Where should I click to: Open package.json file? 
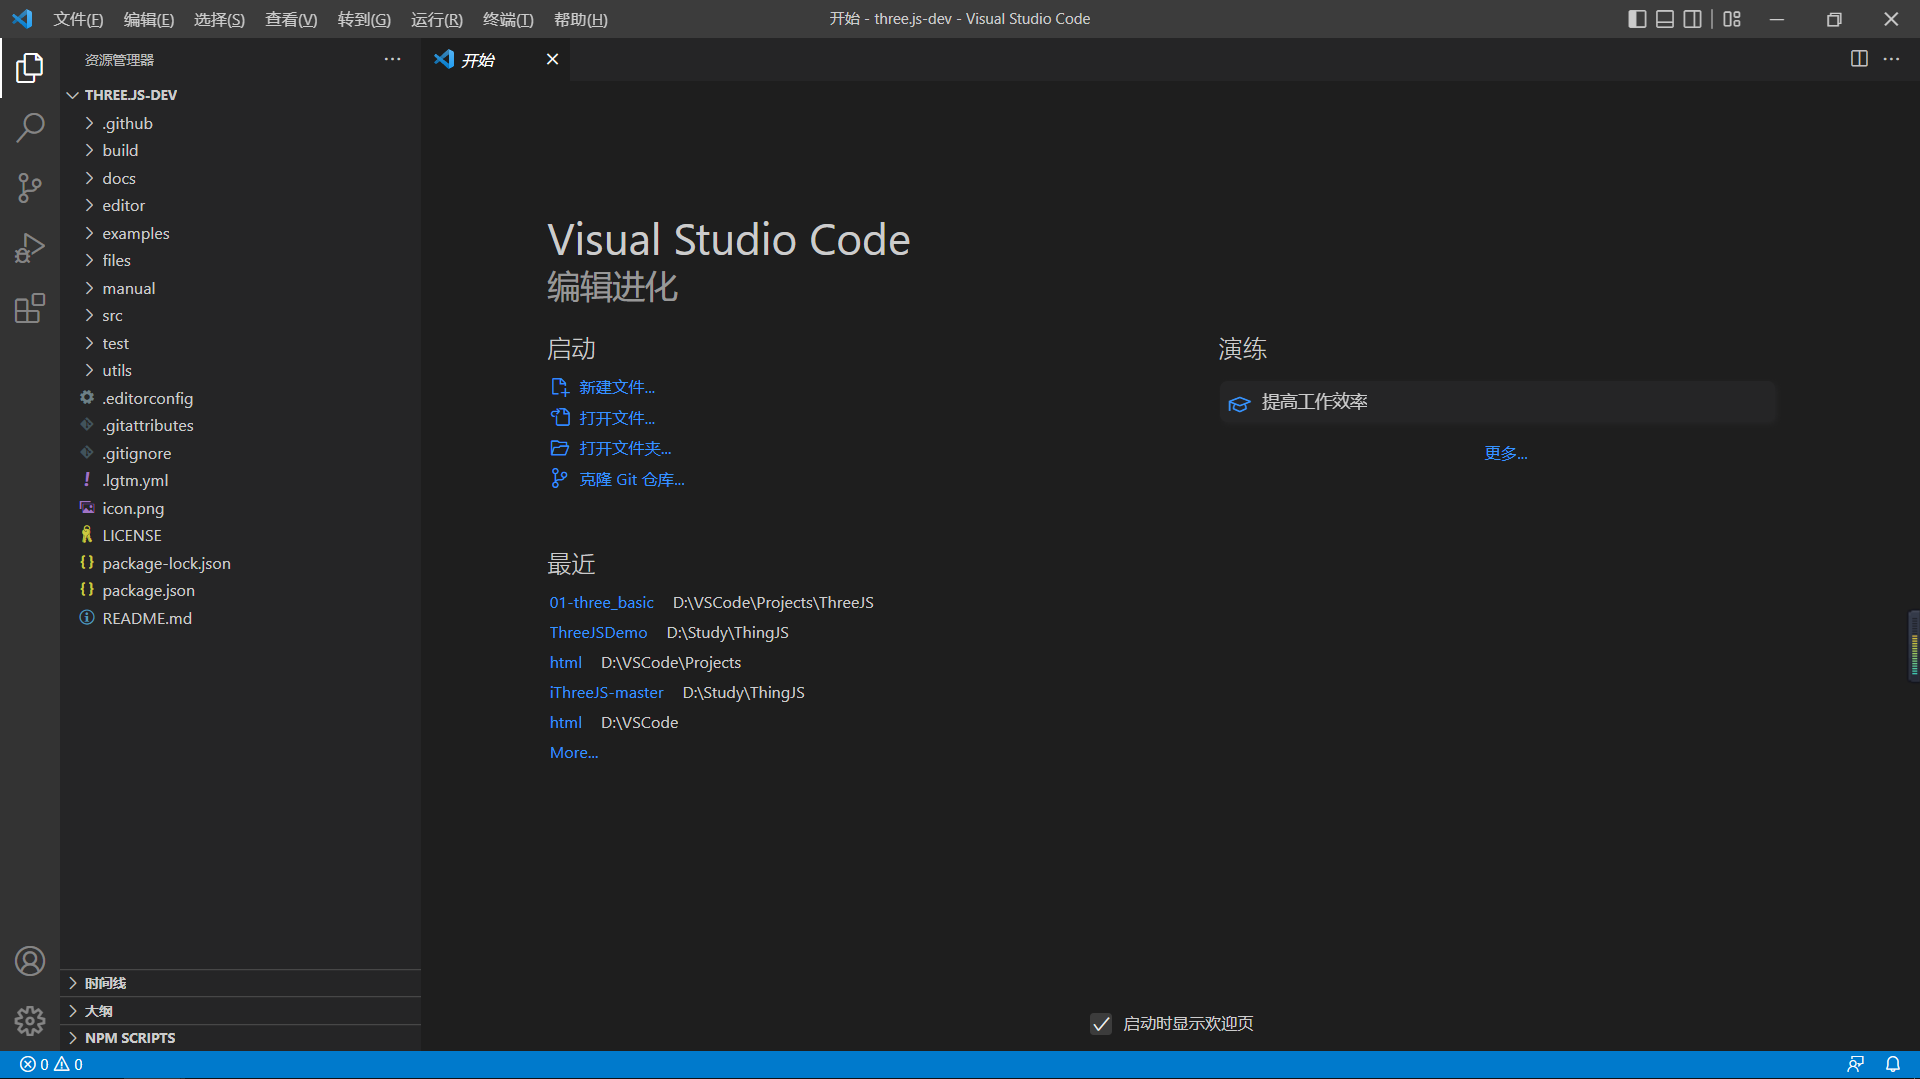point(148,590)
